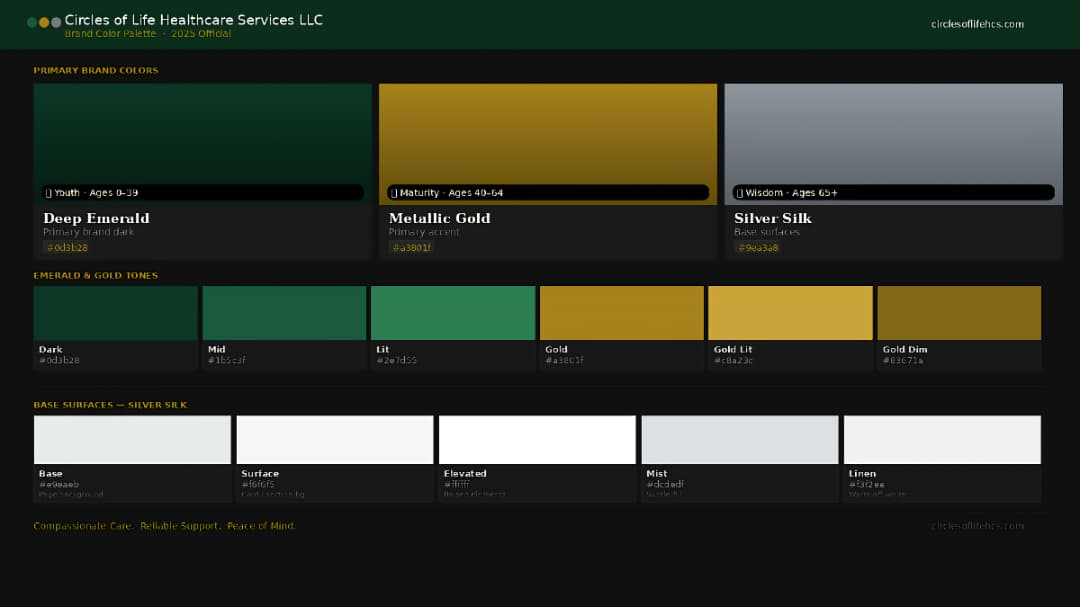Screen dimensions: 1080x607
Task: Click the #1b5c3f hex value under Mid
Action: [x=227, y=360]
